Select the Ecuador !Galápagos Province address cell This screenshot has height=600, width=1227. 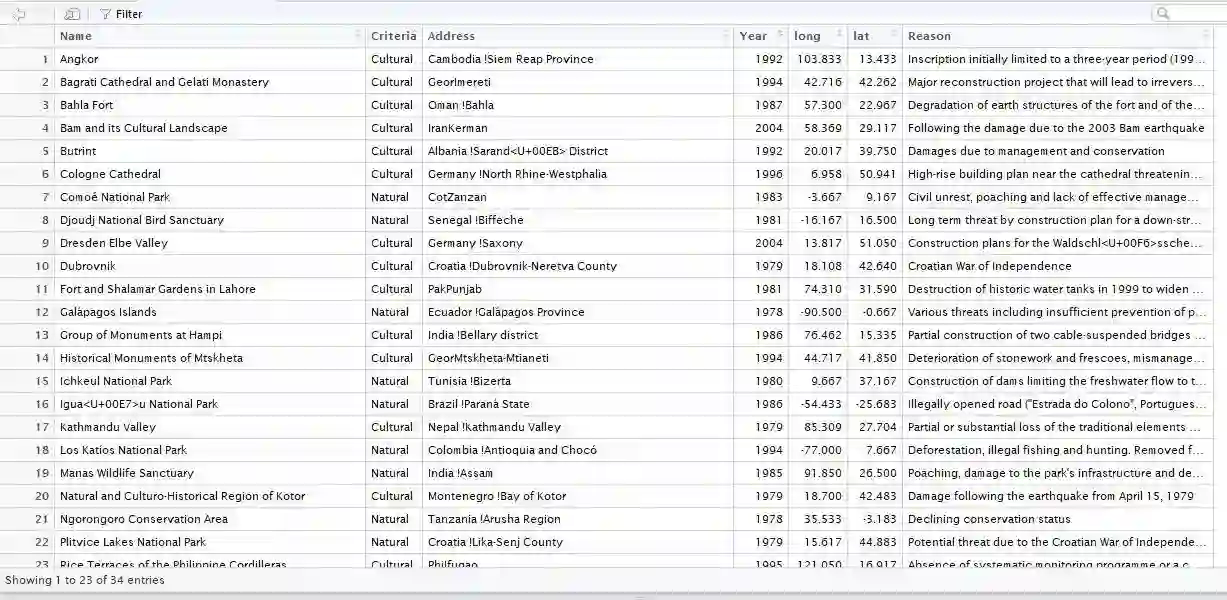(x=506, y=312)
